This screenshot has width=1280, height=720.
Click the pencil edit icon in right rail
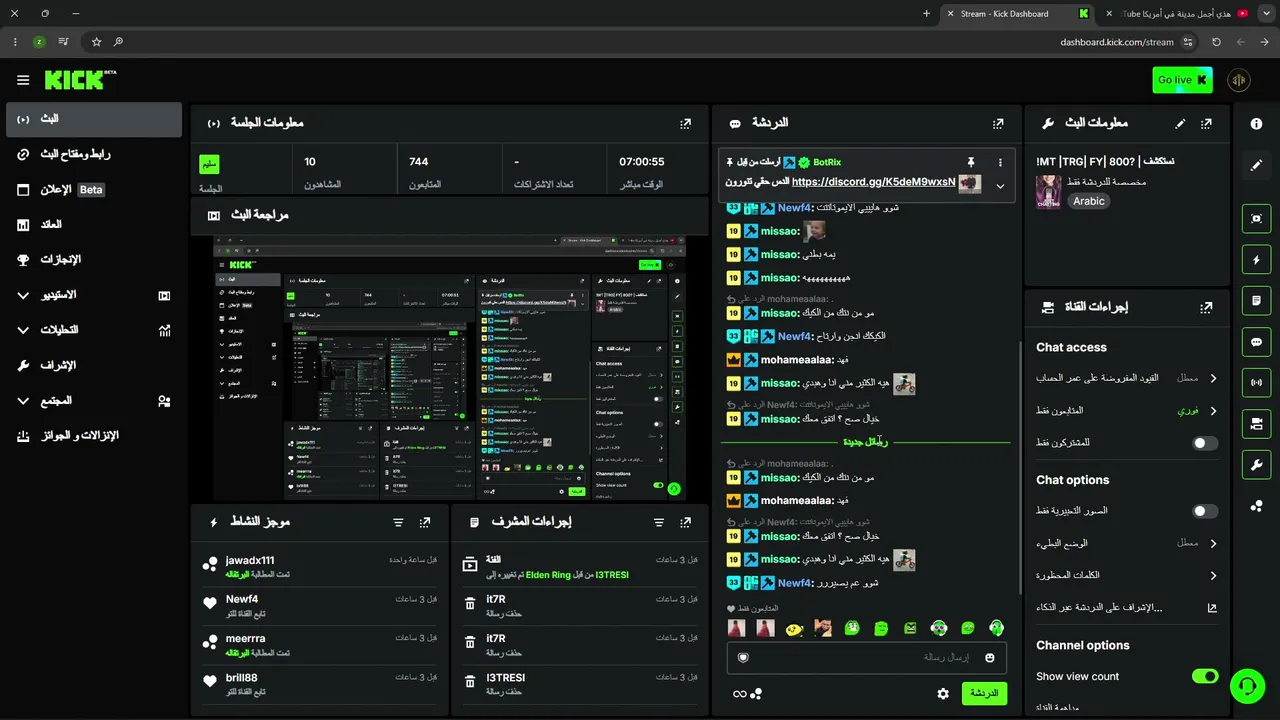click(x=1256, y=165)
